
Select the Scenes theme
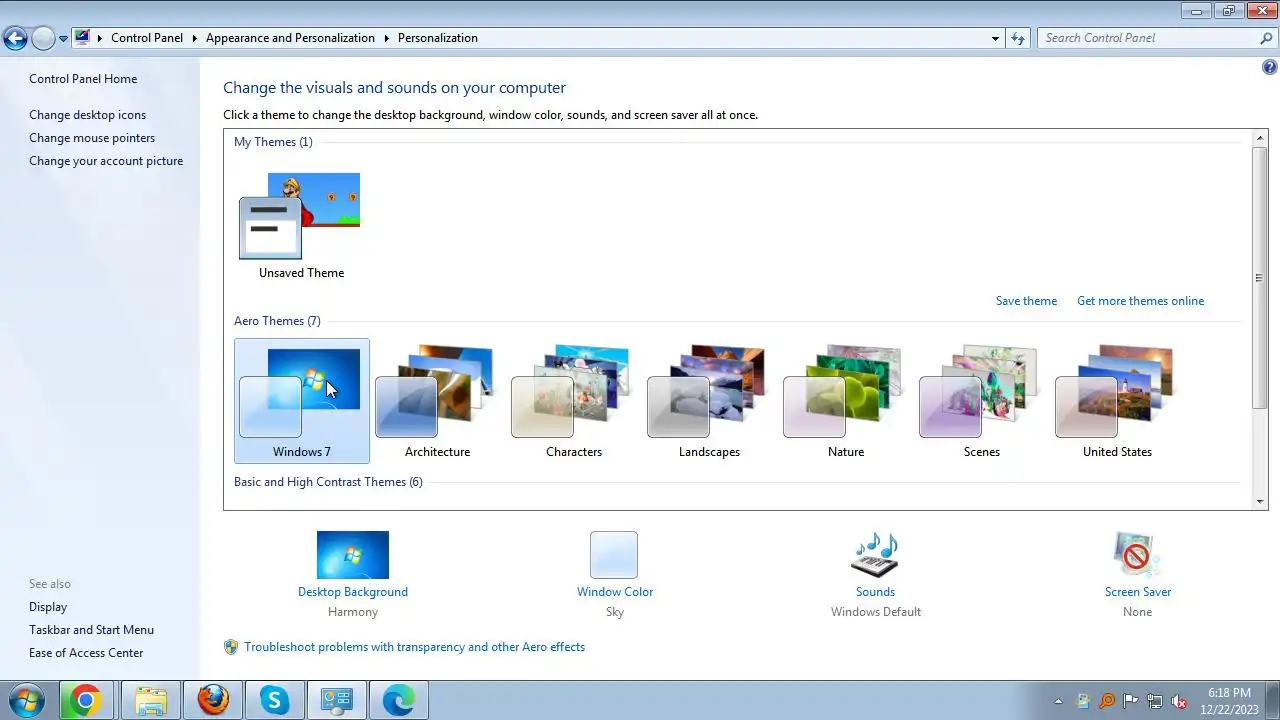[981, 401]
